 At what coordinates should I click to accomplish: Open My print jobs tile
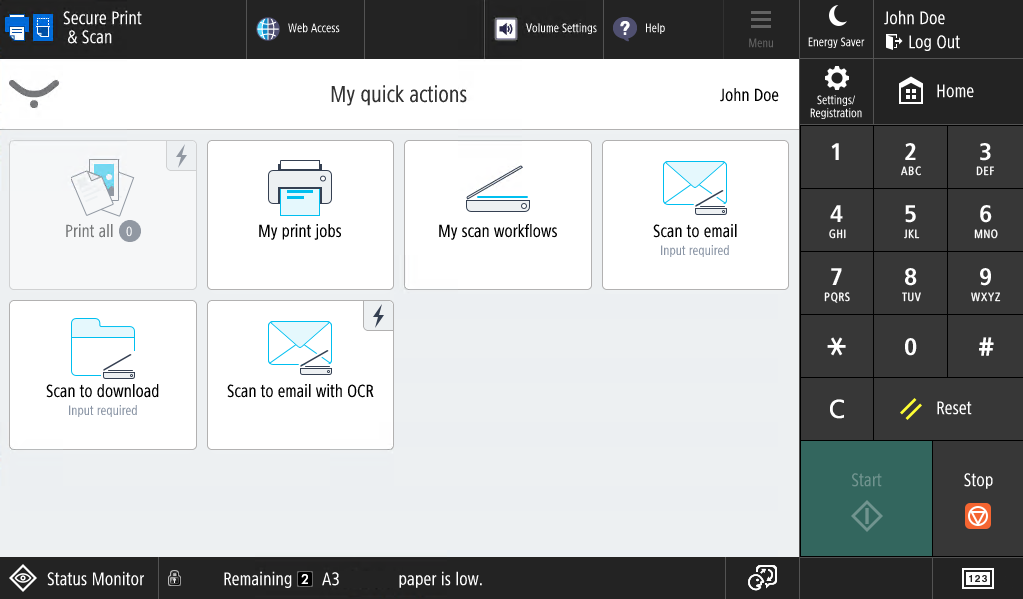pos(300,215)
